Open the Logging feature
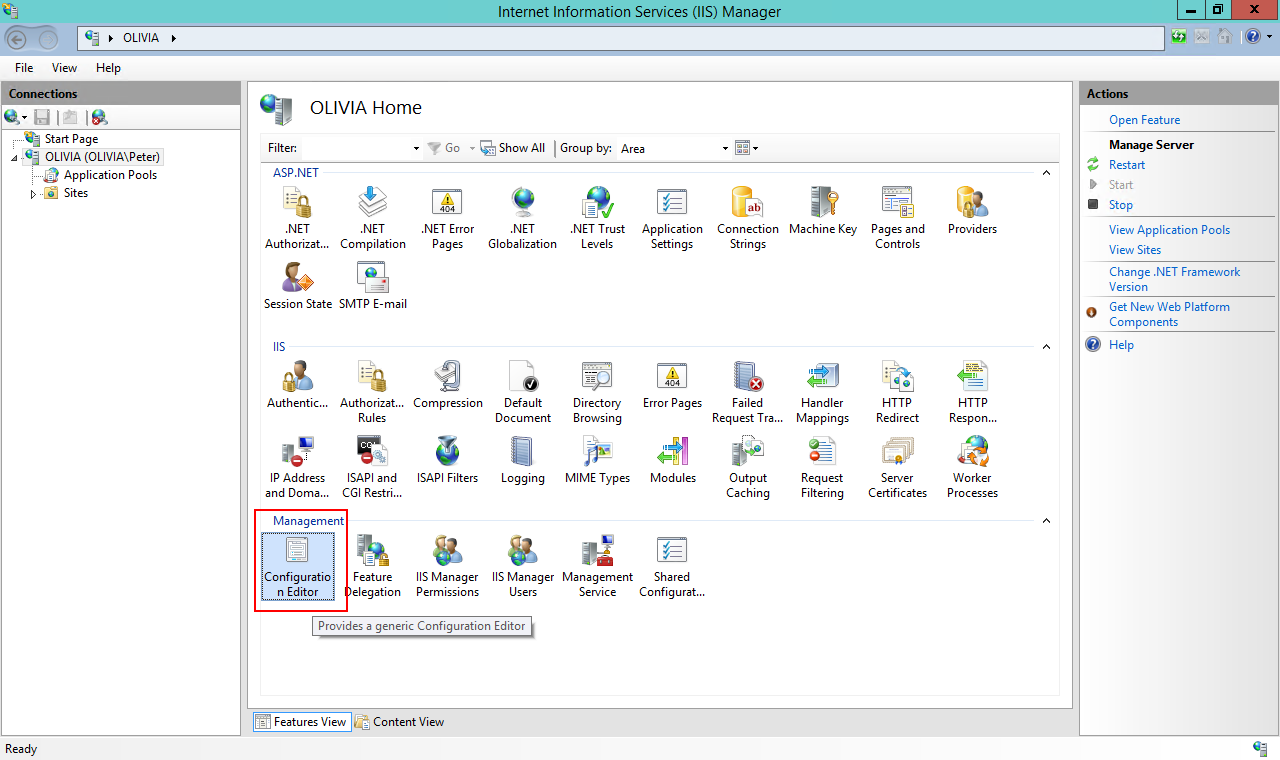Screen dimensions: 1280x760 (522, 460)
